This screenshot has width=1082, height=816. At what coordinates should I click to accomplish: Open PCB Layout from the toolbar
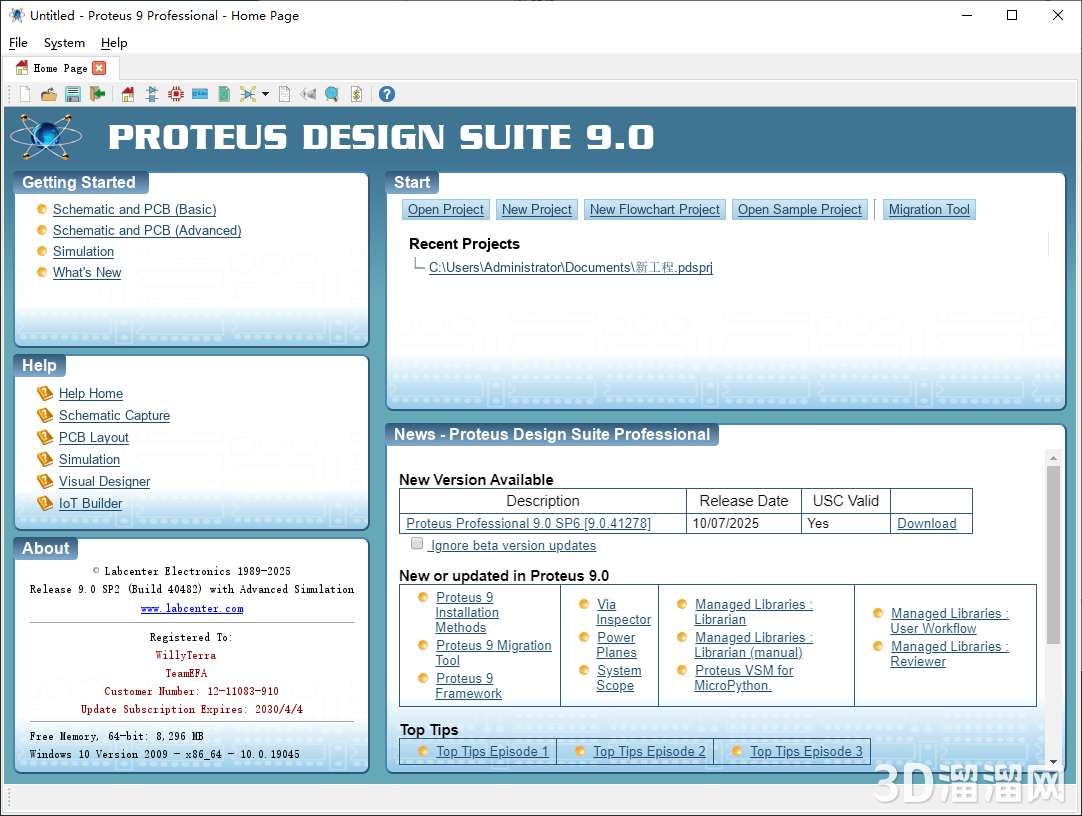click(x=176, y=94)
